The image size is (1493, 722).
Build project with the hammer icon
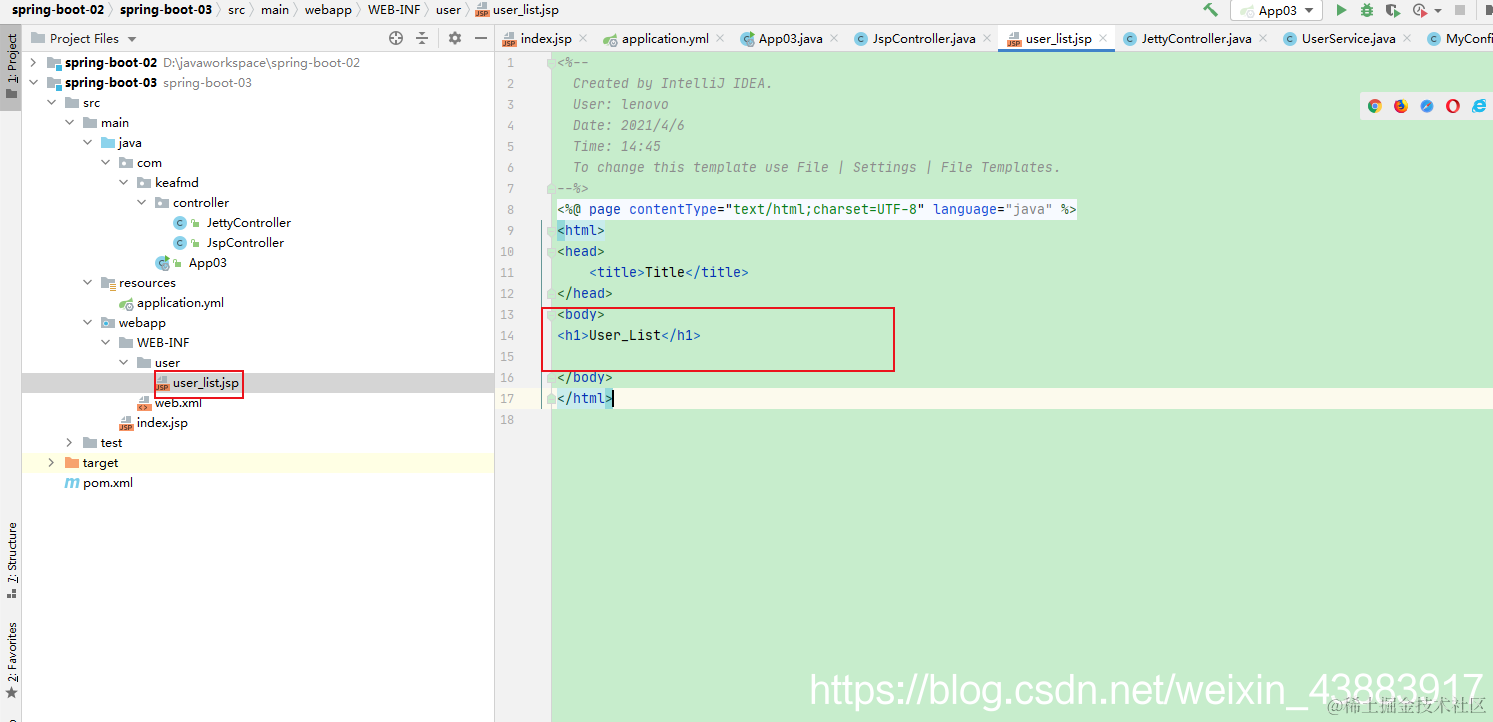(x=1210, y=10)
